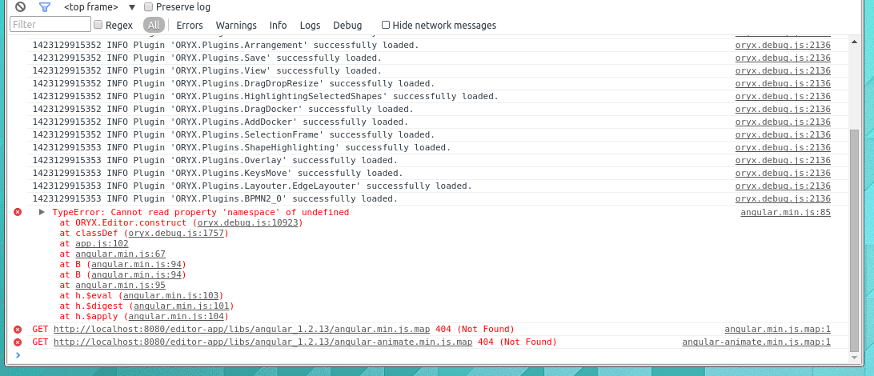Select the Warnings filter tab
The image size is (874, 376).
(236, 25)
